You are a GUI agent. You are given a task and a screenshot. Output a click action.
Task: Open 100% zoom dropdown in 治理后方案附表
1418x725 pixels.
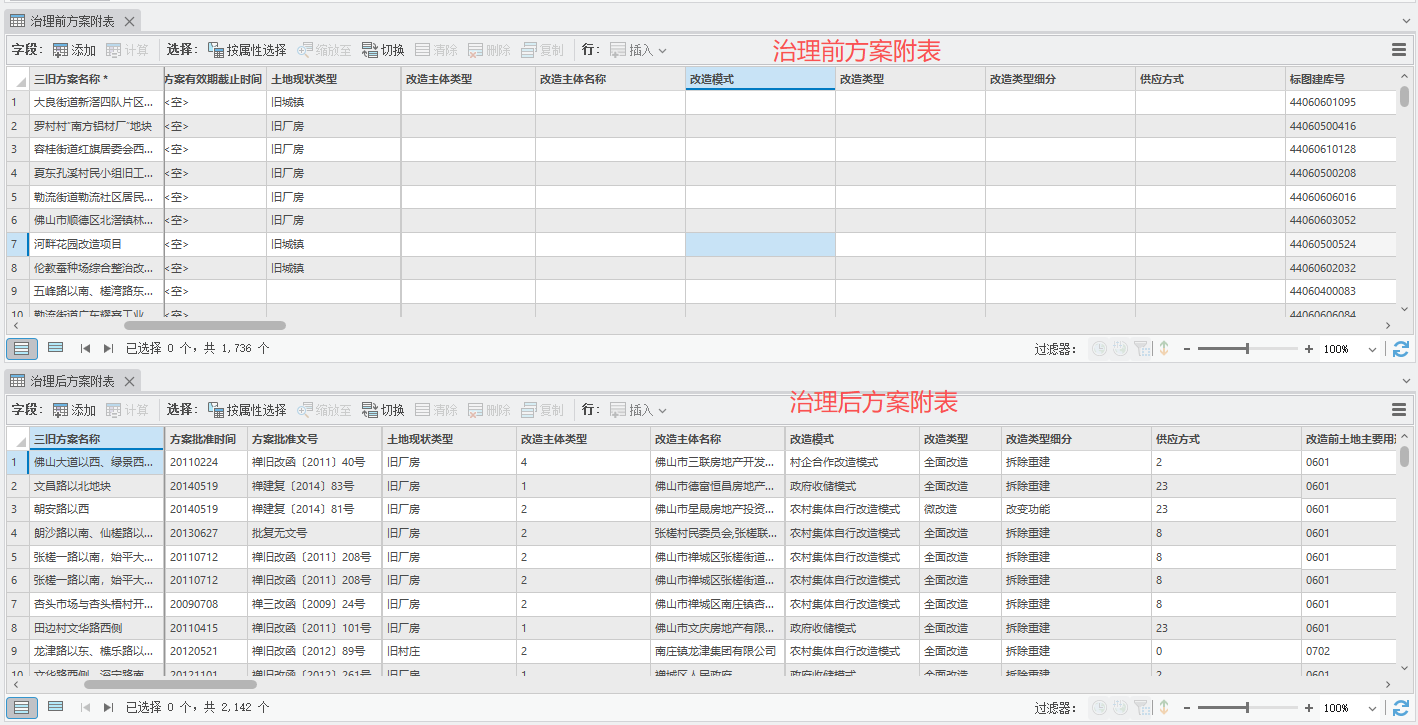[1372, 709]
